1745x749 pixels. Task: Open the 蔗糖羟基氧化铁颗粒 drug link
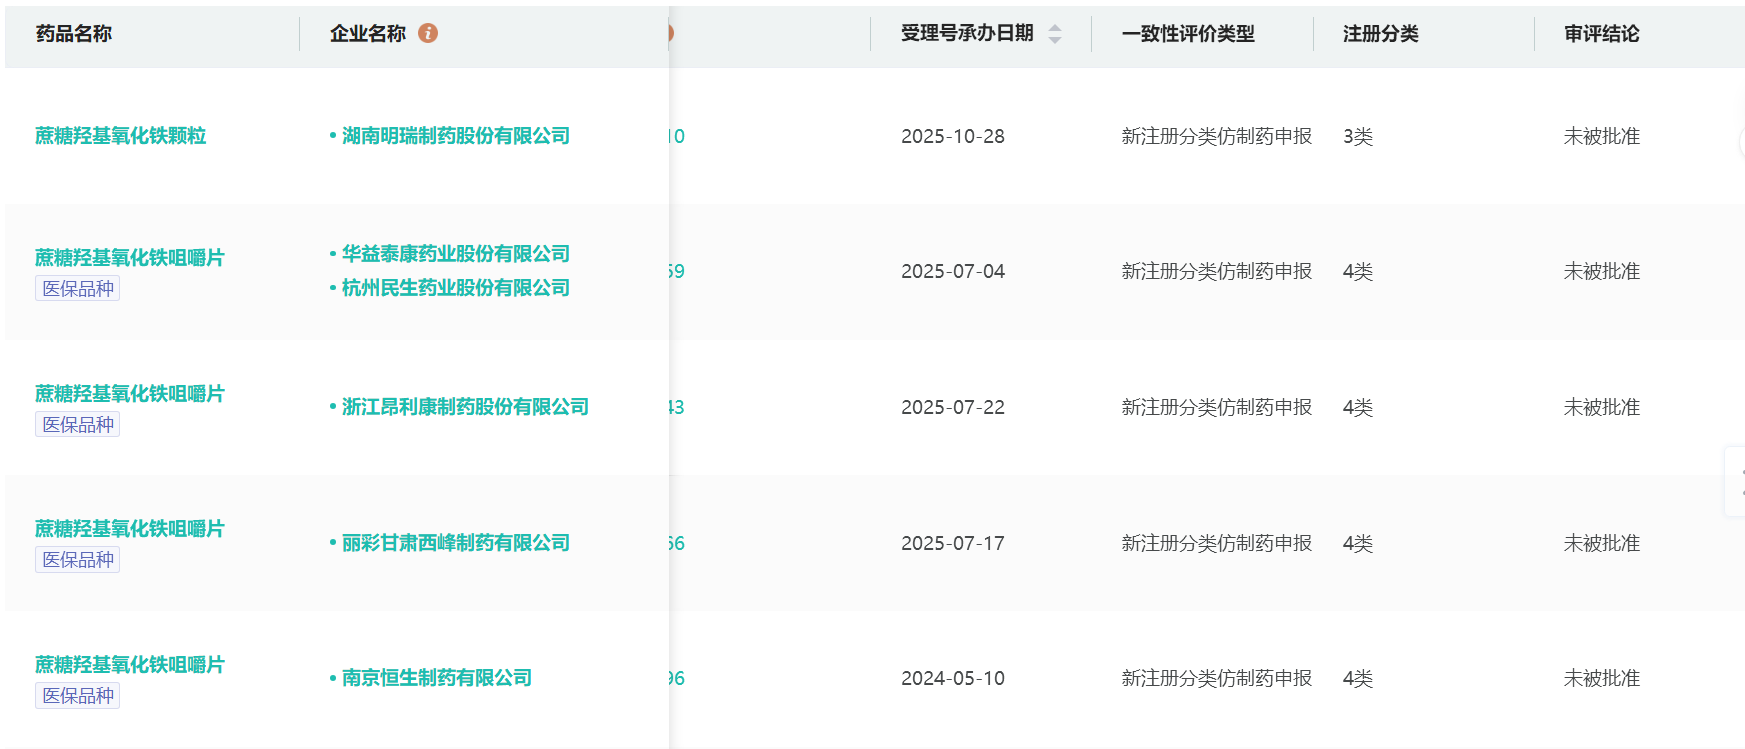tap(121, 136)
